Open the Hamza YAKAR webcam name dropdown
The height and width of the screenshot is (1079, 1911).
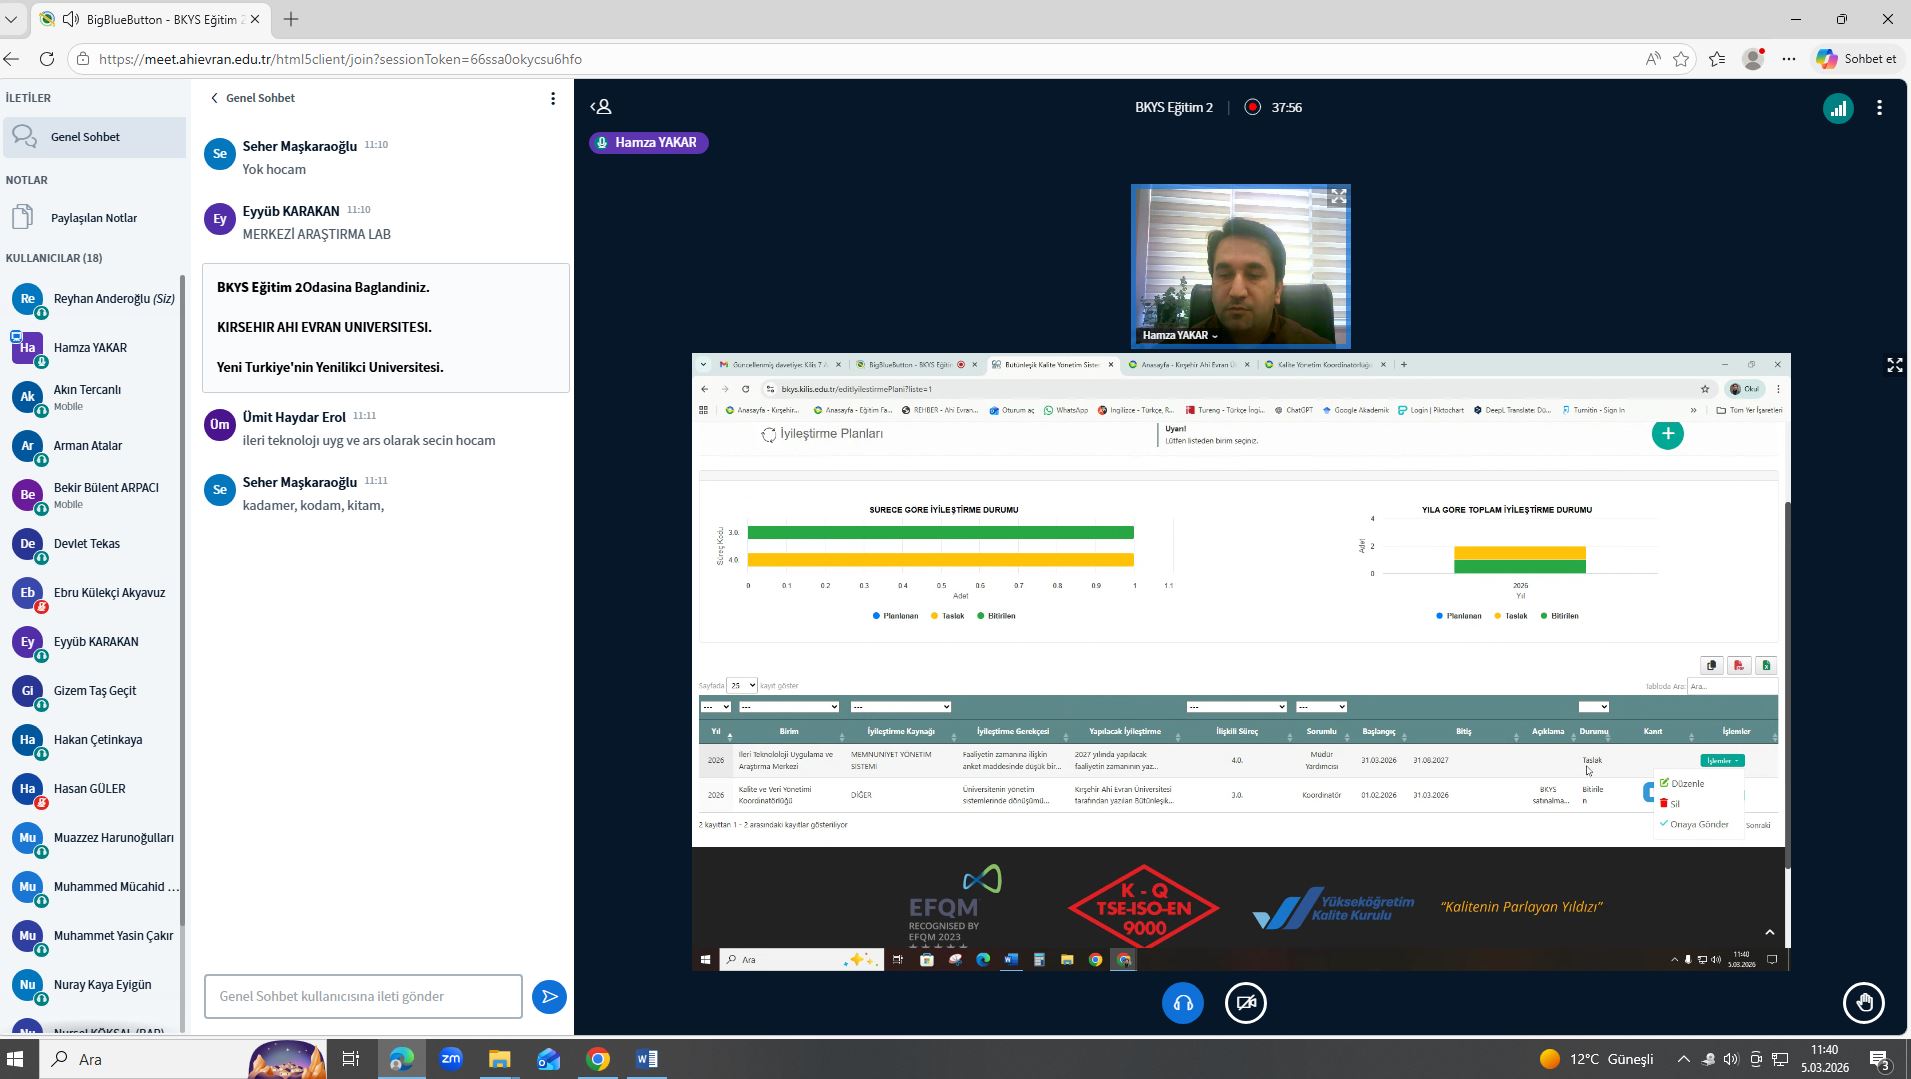click(1180, 335)
